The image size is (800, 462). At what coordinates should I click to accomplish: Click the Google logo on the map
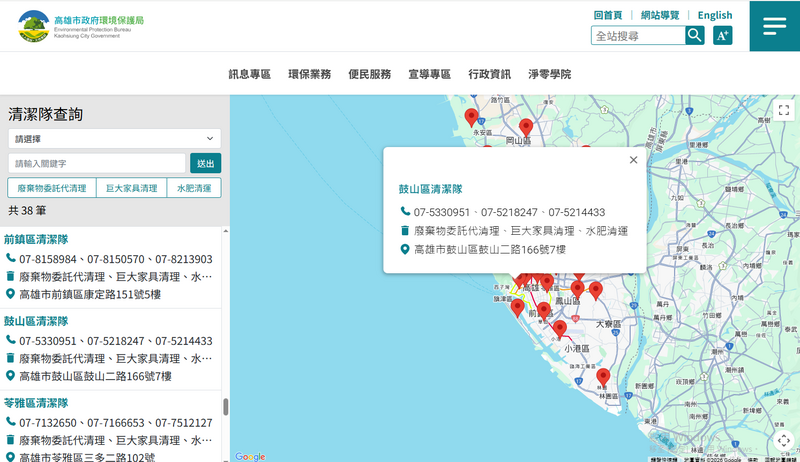point(250,456)
